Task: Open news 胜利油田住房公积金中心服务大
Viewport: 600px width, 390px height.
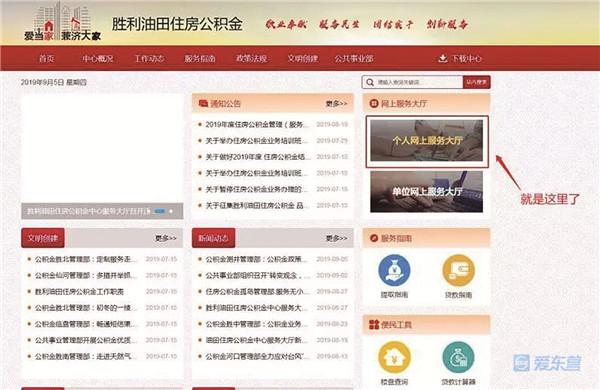Action: (x=256, y=308)
